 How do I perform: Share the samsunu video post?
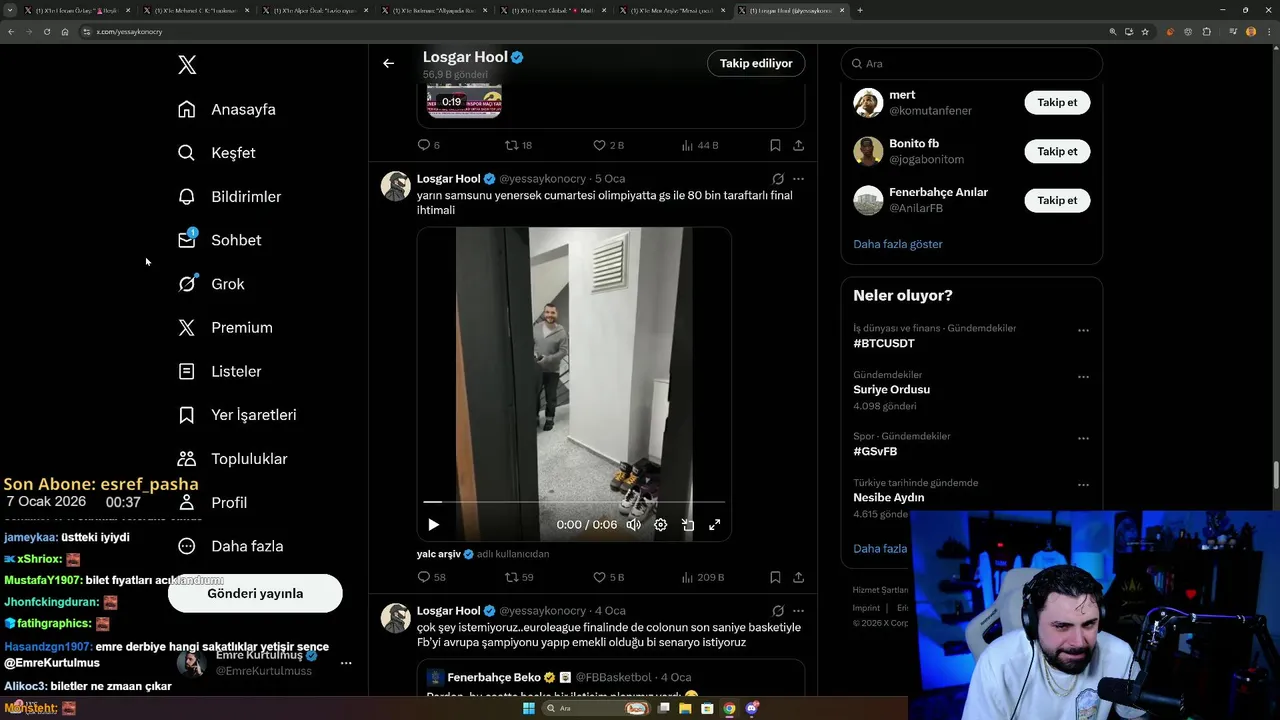click(x=798, y=577)
